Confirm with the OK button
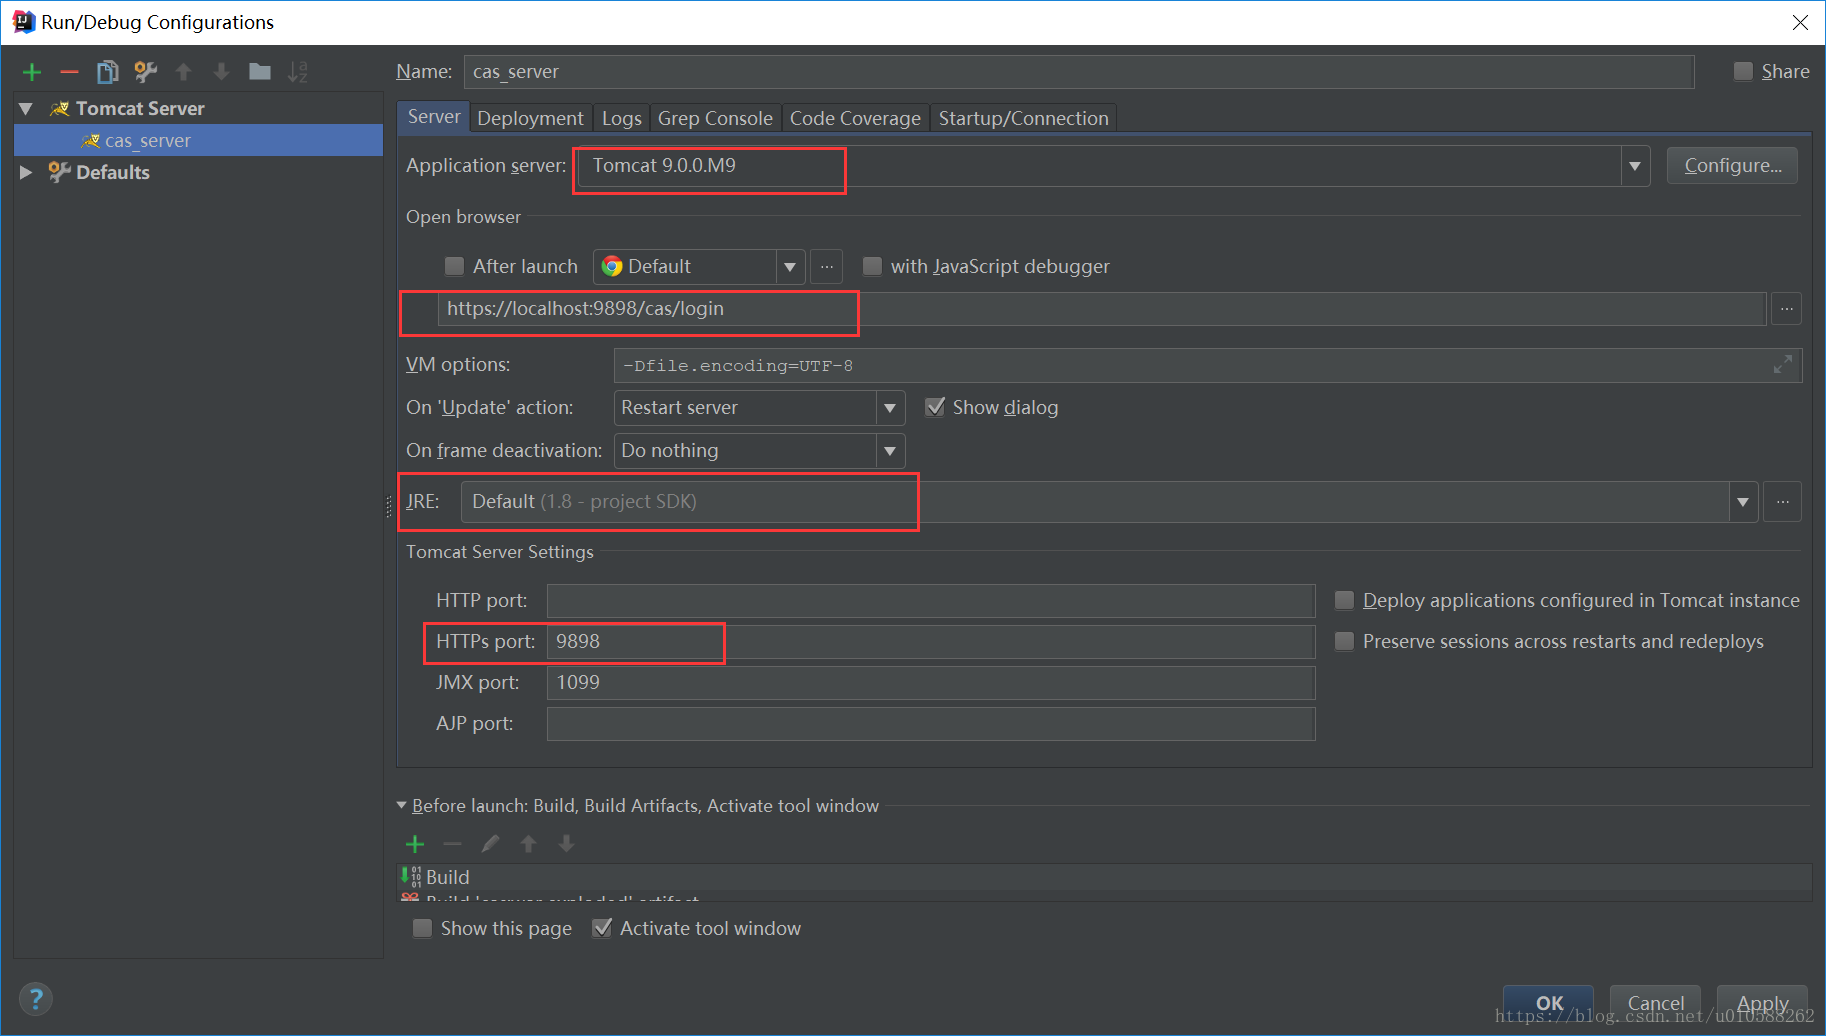 pyautogui.click(x=1549, y=1003)
